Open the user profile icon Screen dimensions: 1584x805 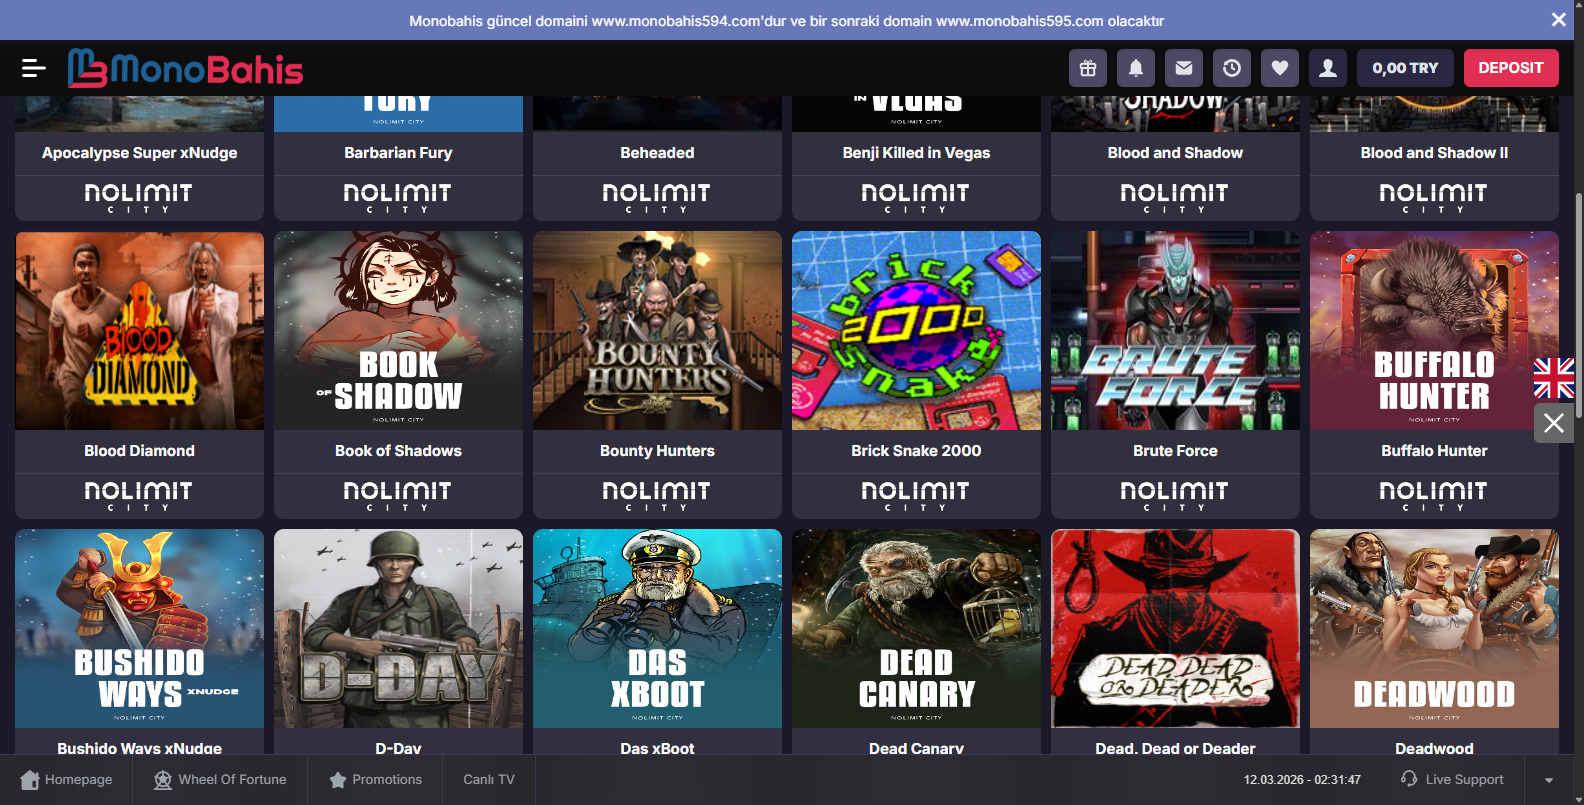[x=1328, y=68]
